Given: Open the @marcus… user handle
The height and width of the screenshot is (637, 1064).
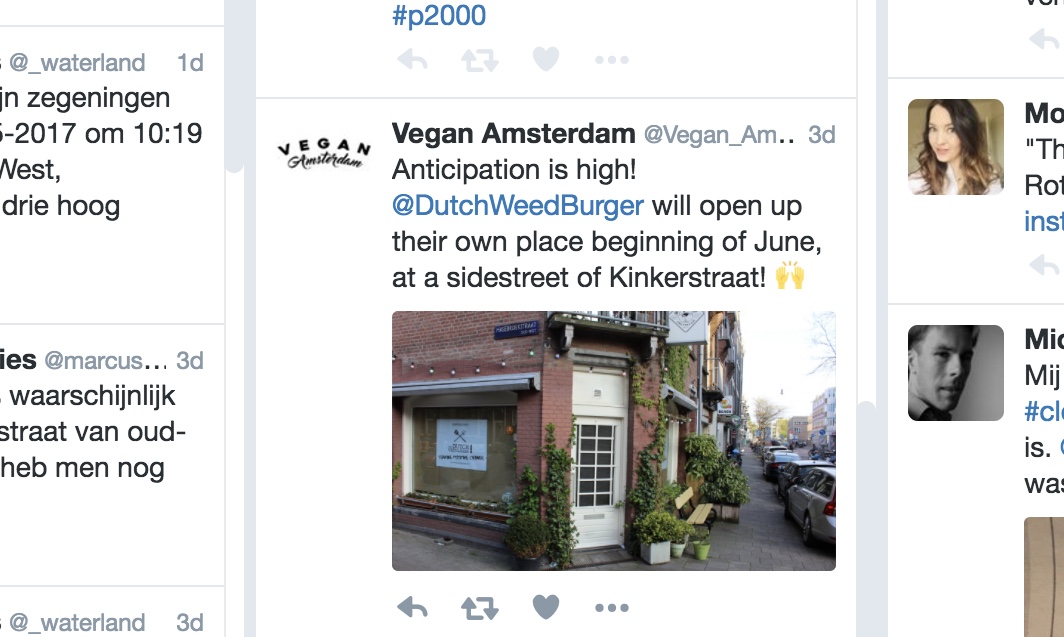Looking at the screenshot, I should tap(105, 360).
